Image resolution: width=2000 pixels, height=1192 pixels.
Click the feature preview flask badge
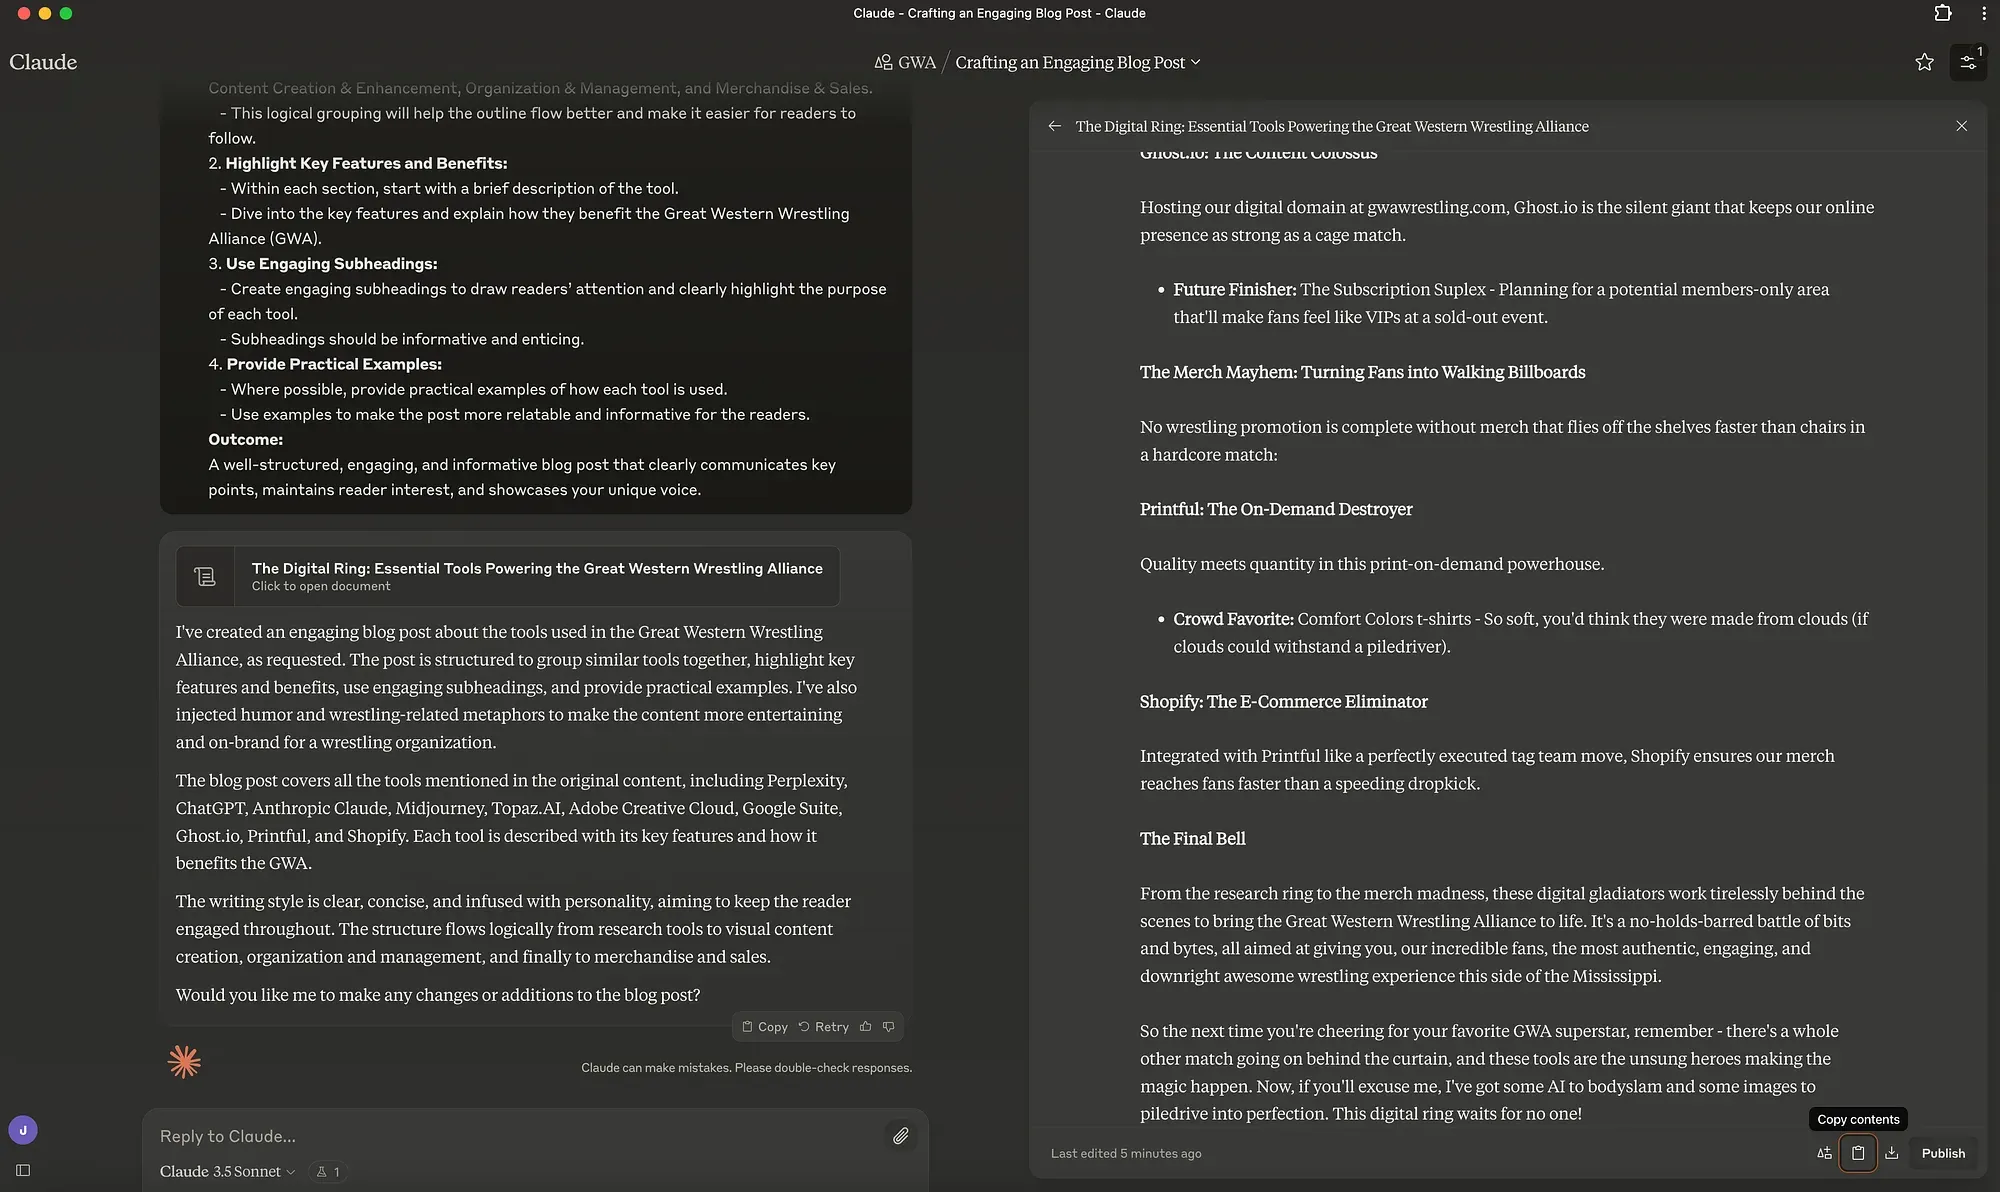click(328, 1171)
